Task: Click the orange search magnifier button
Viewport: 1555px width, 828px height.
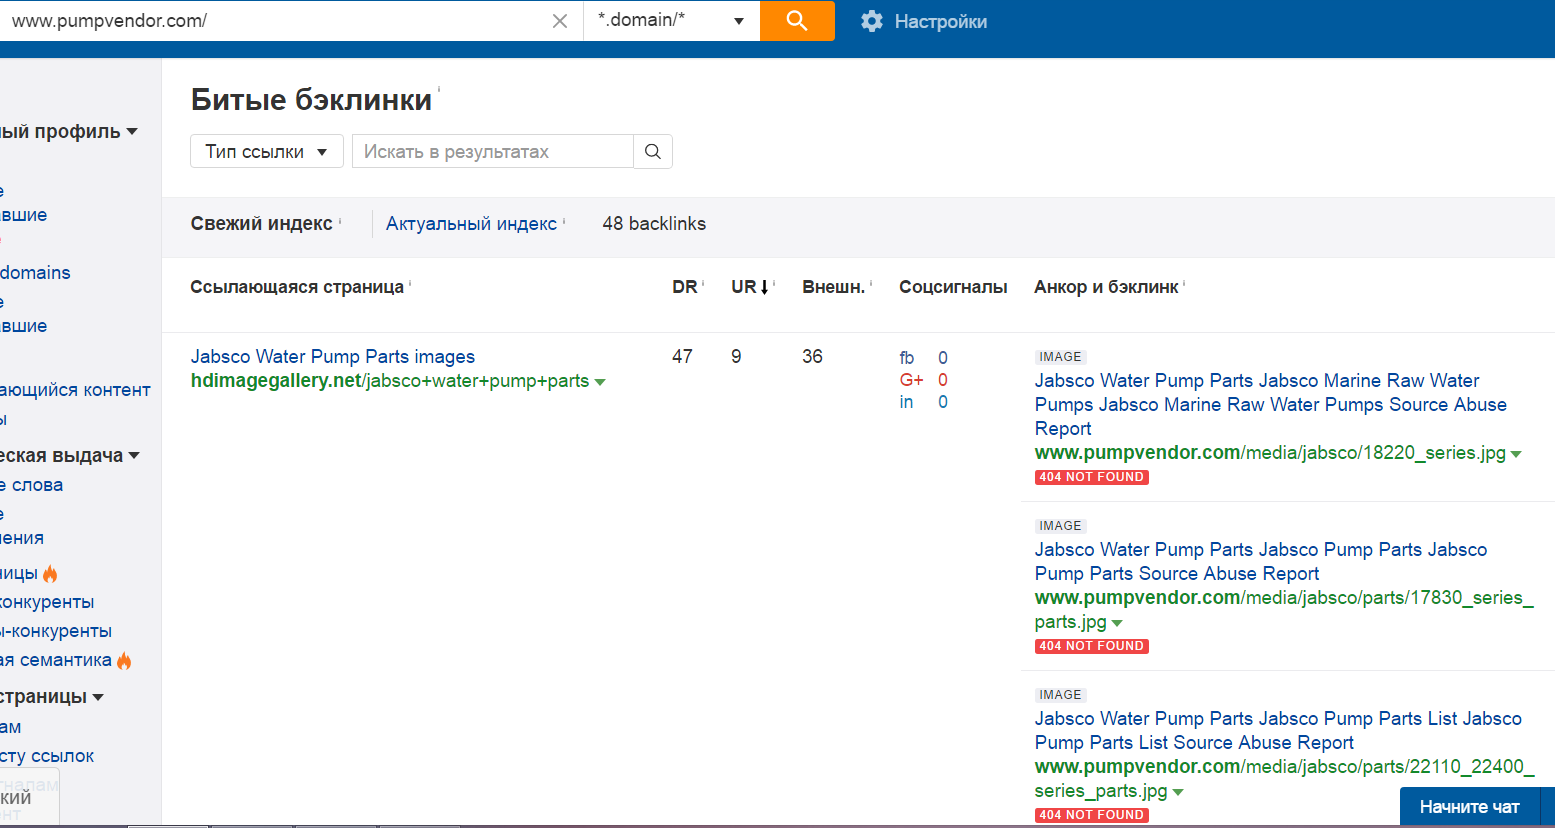Action: [797, 20]
